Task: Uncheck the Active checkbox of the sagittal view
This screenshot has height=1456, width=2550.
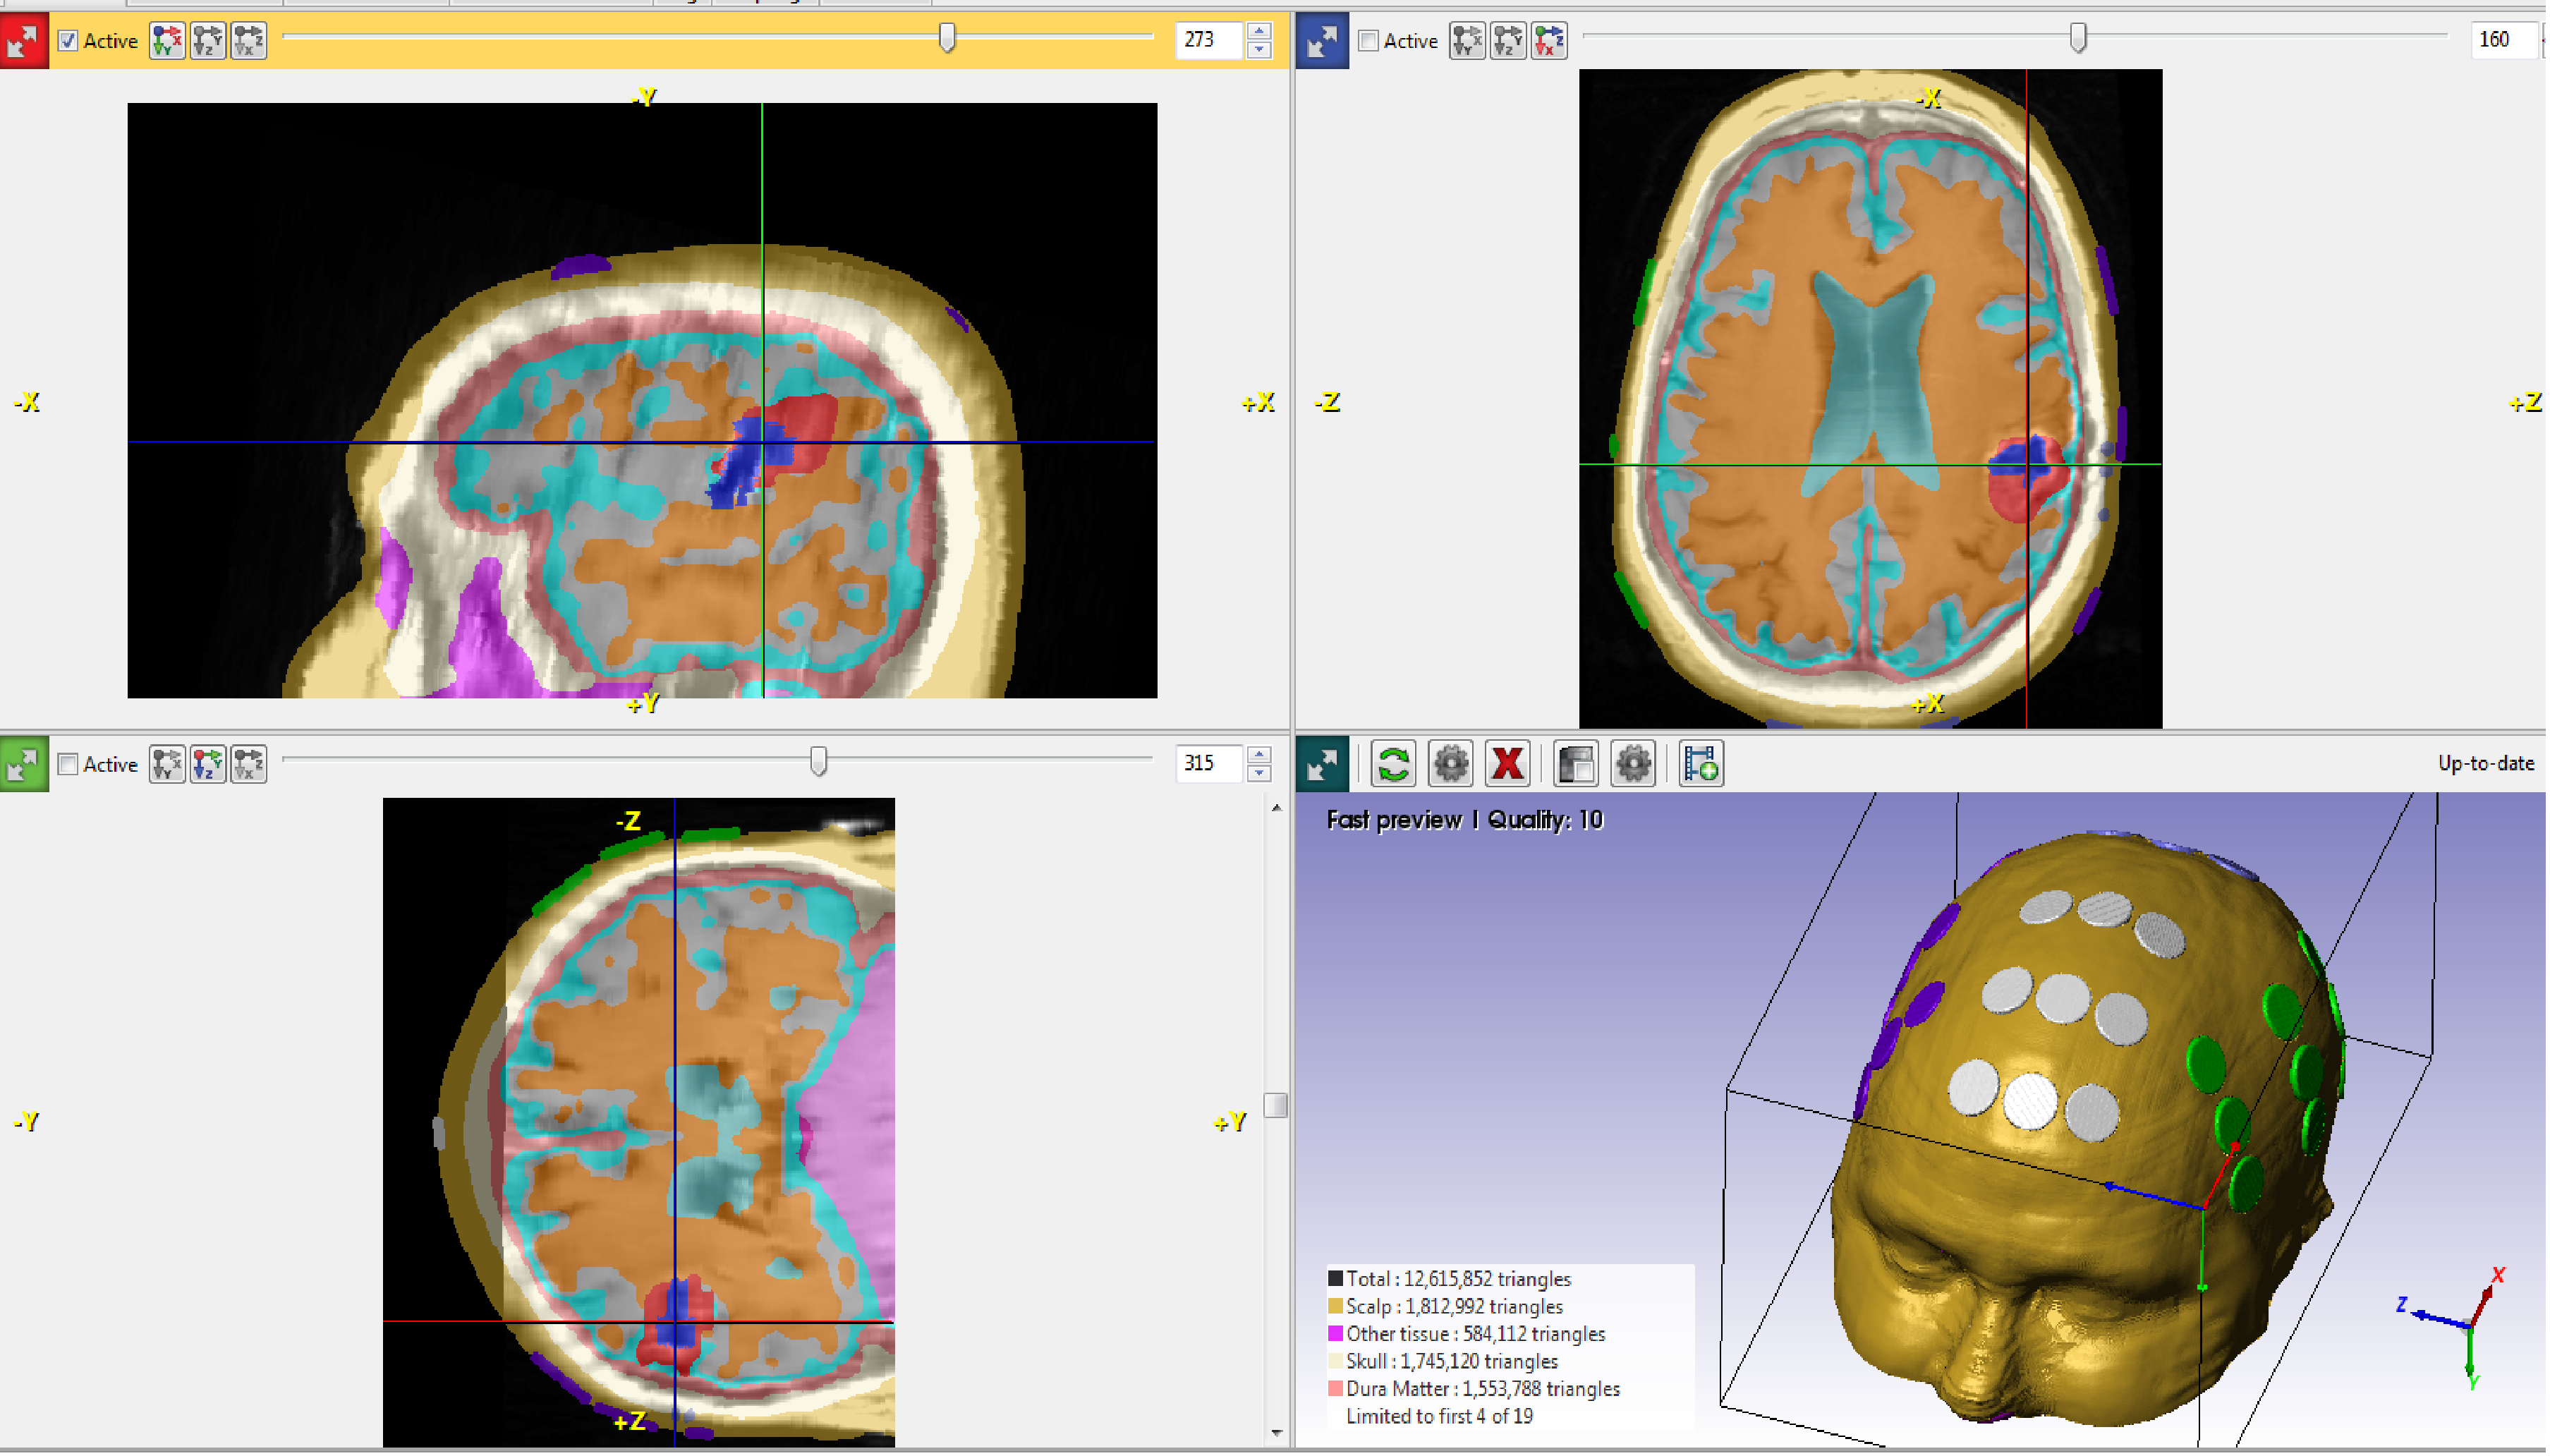Action: click(x=68, y=41)
